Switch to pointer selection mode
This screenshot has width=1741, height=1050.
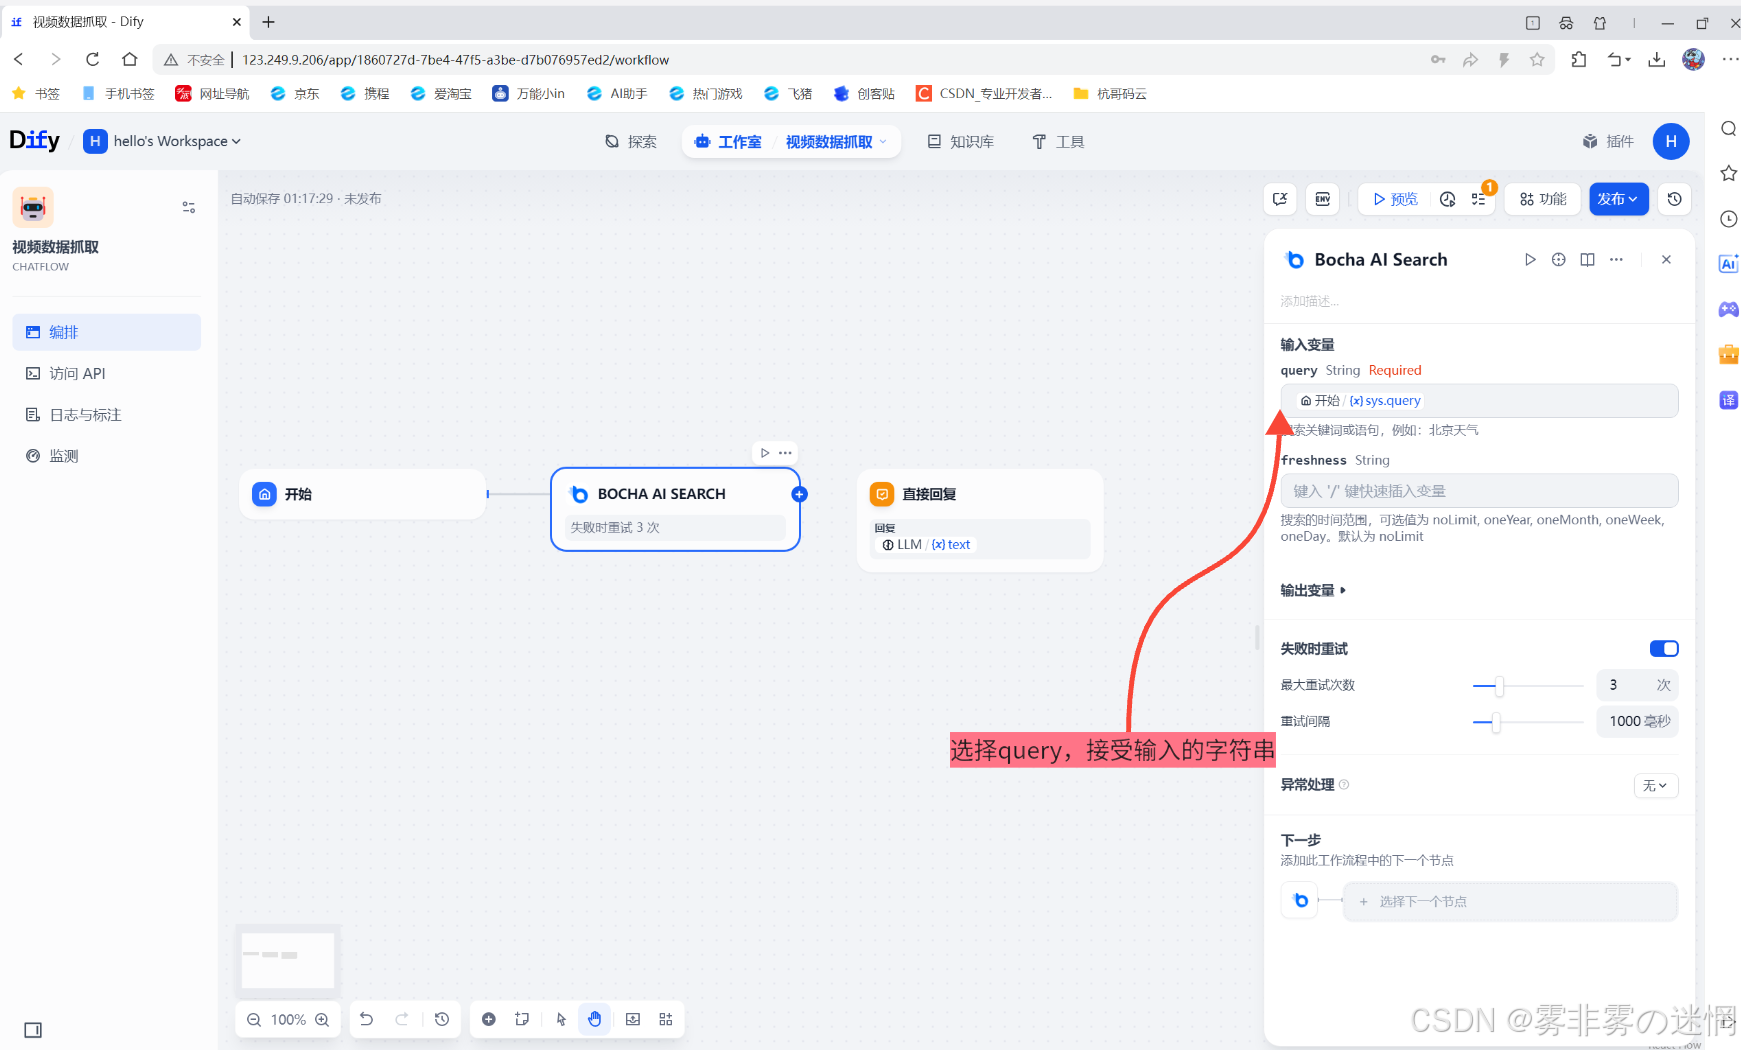pos(561,1019)
